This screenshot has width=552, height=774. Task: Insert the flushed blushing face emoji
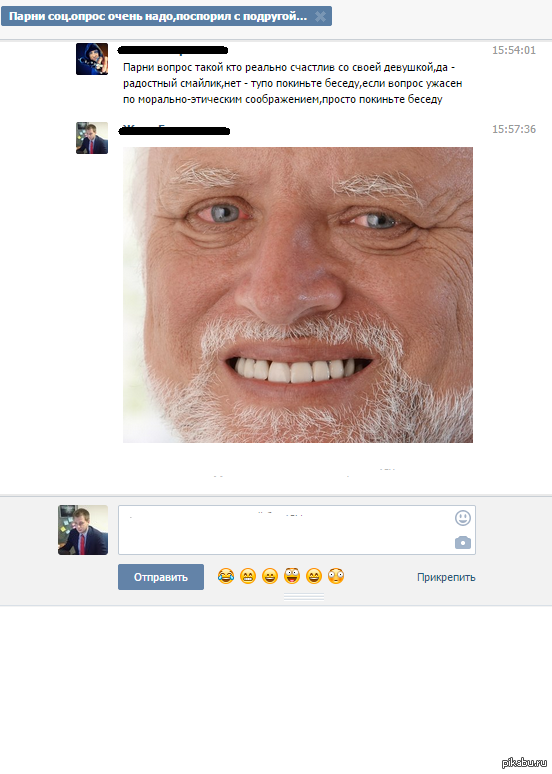click(336, 576)
